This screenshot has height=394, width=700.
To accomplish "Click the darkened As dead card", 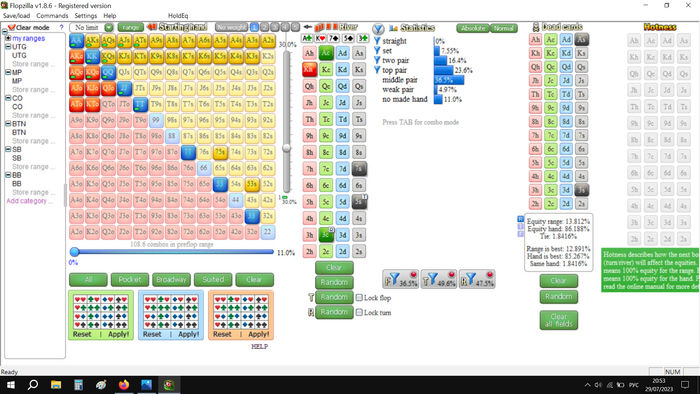I will [x=581, y=40].
